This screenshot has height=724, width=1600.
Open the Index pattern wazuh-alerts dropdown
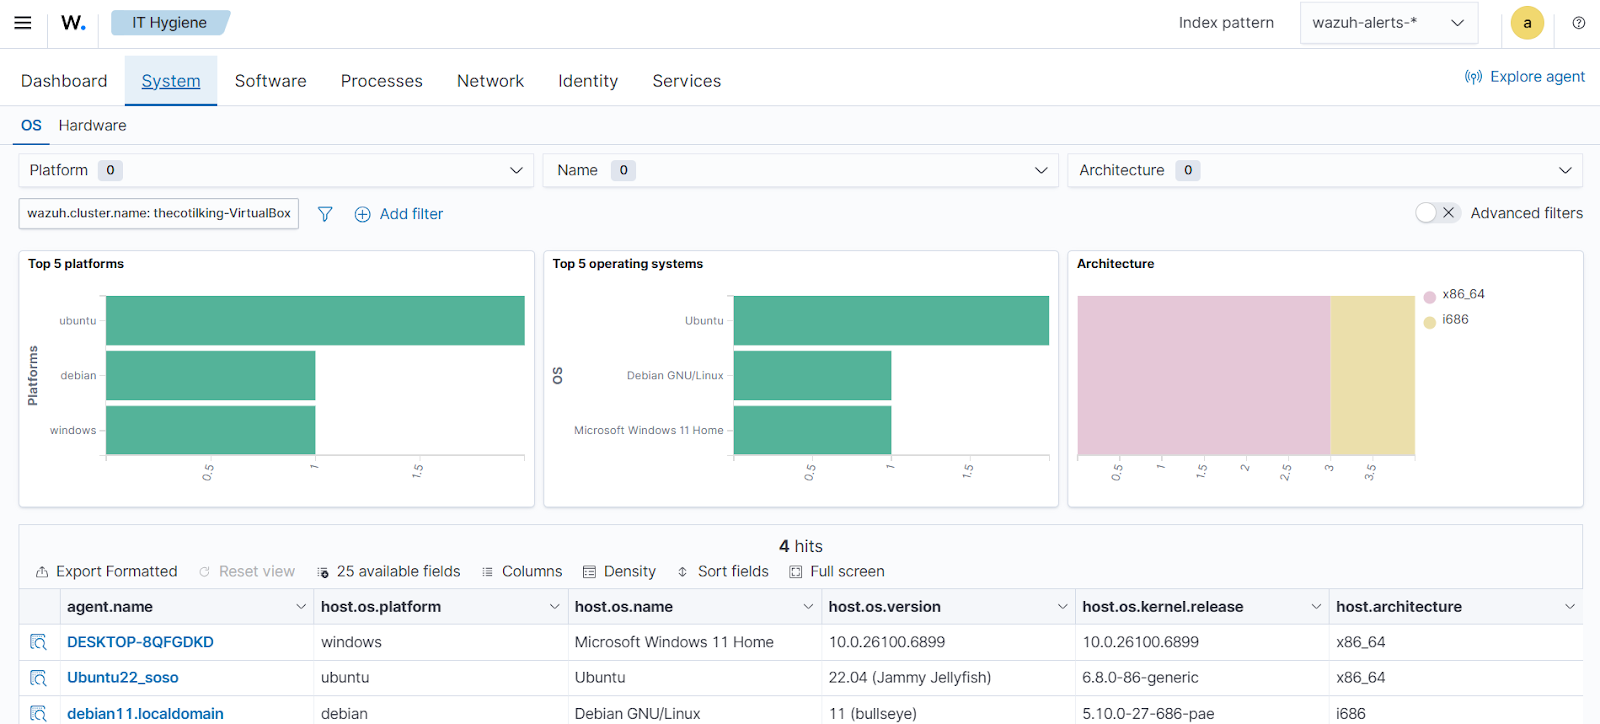click(x=1387, y=23)
